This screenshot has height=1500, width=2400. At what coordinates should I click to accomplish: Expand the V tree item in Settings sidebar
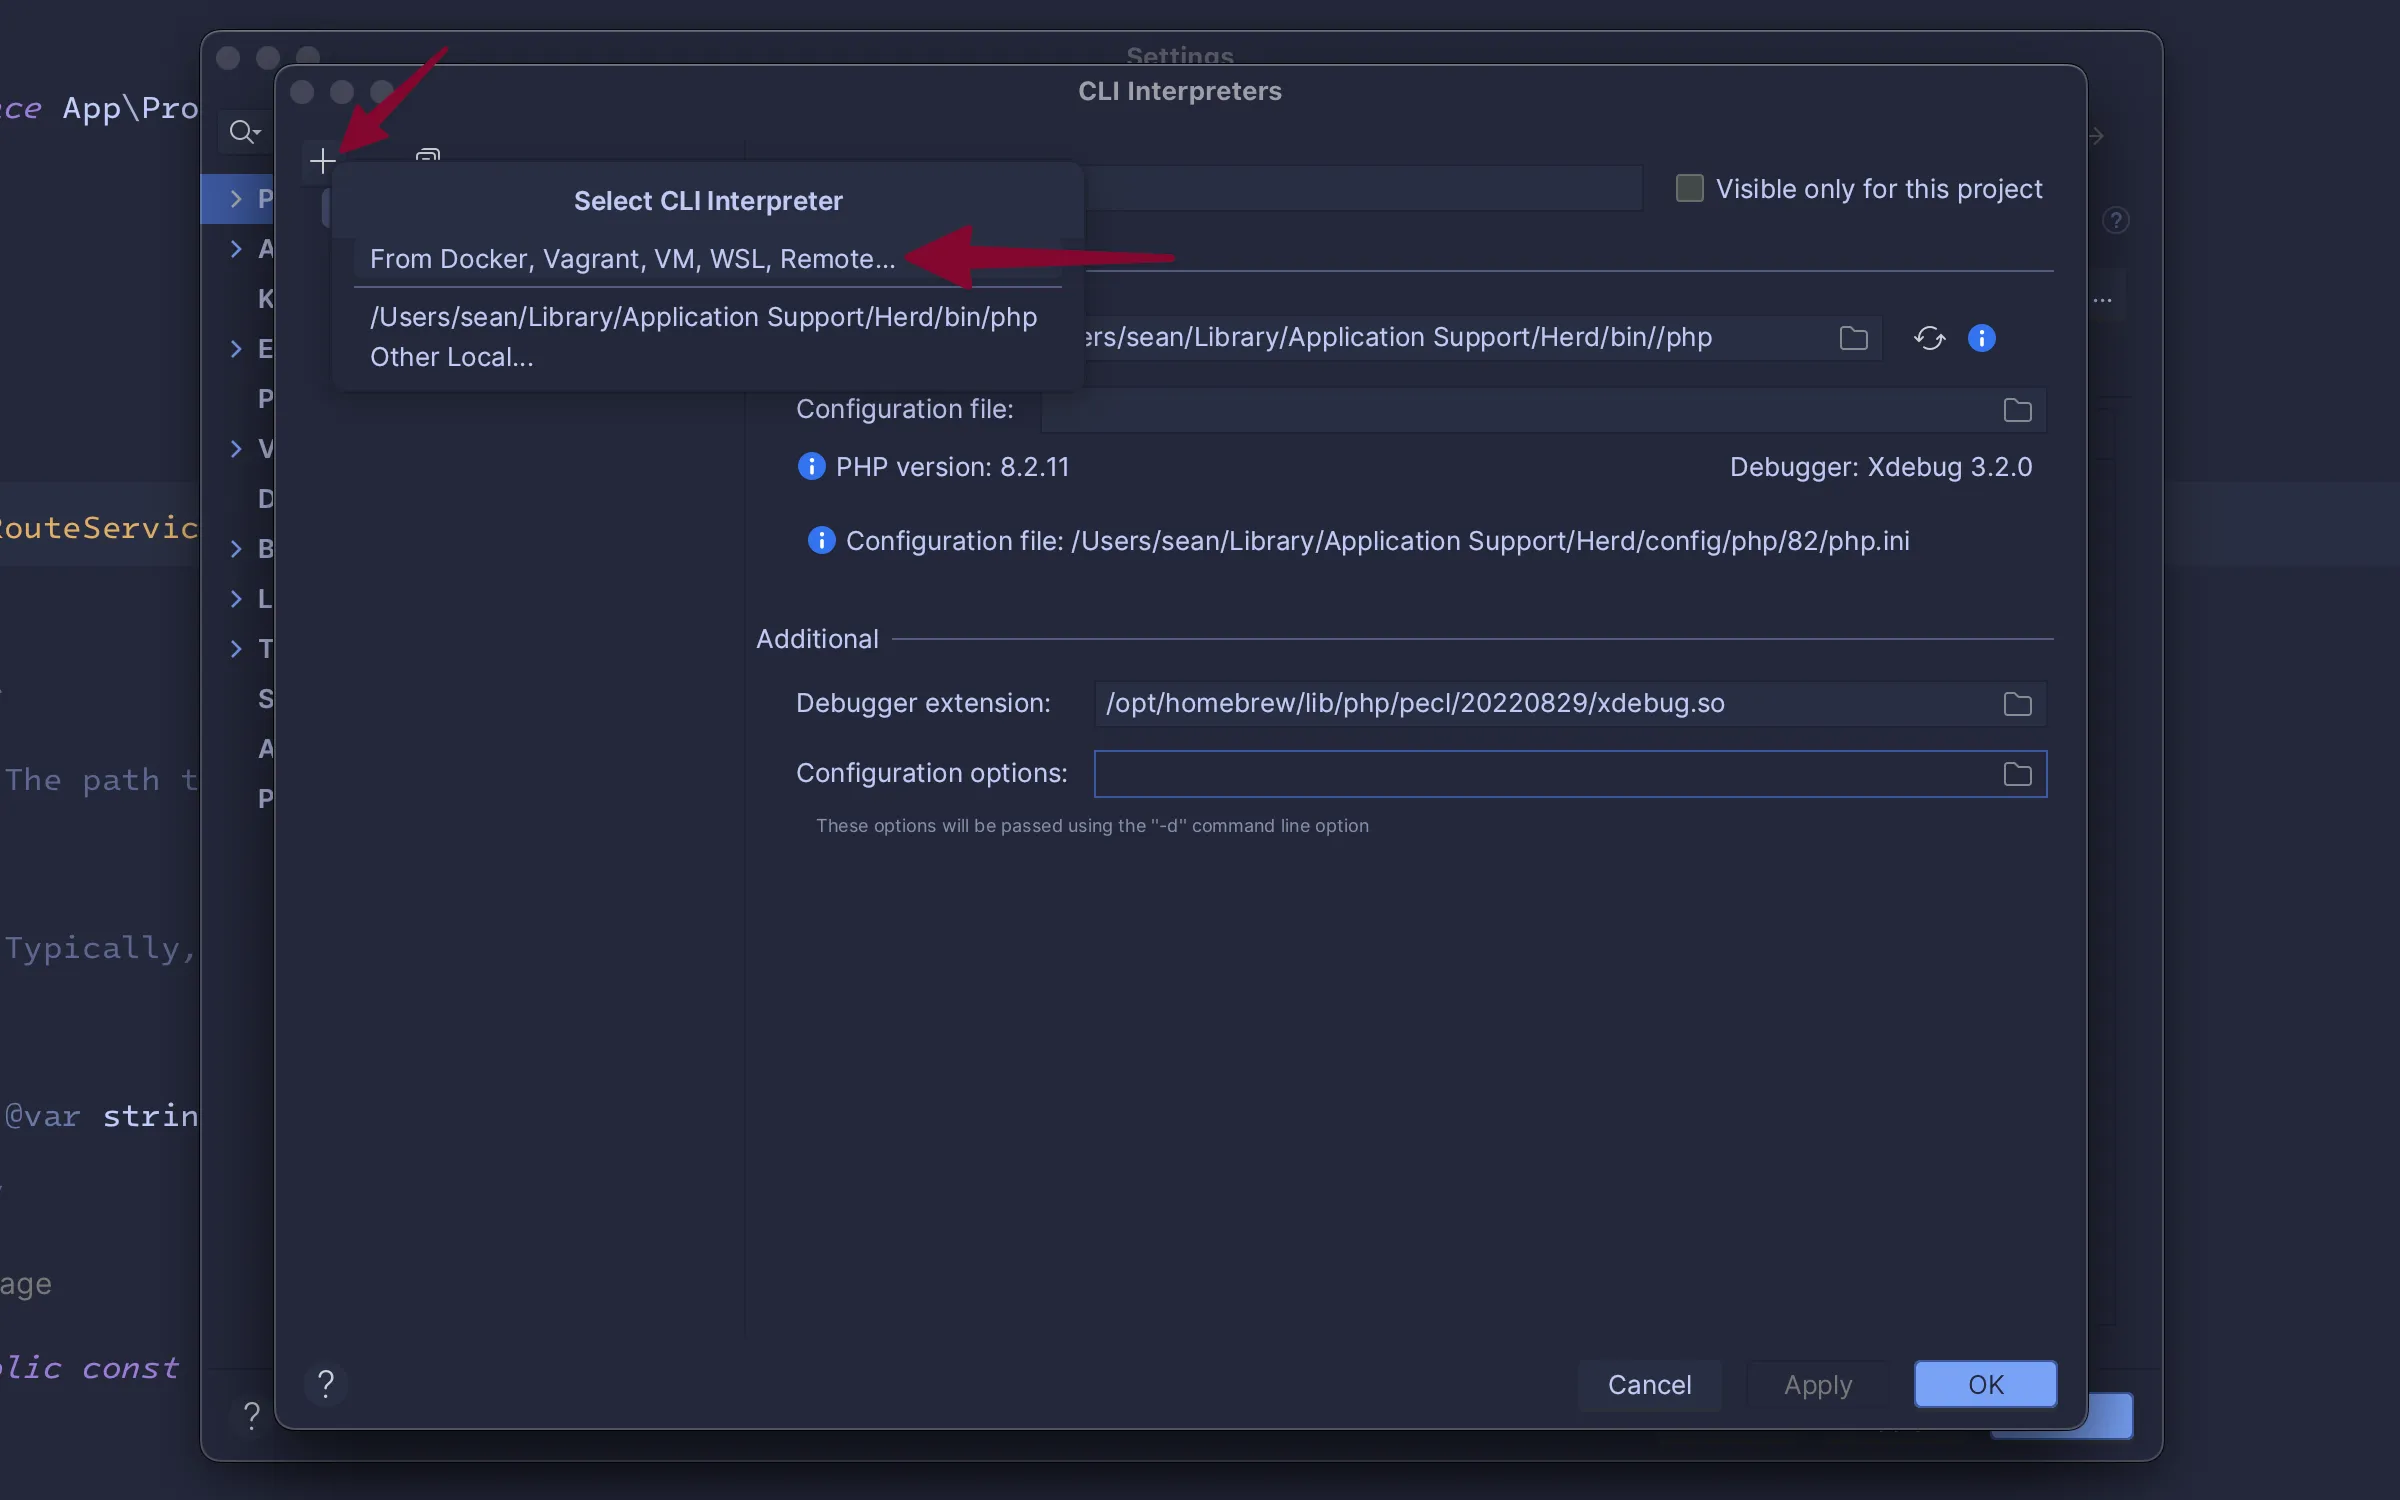[x=236, y=448]
